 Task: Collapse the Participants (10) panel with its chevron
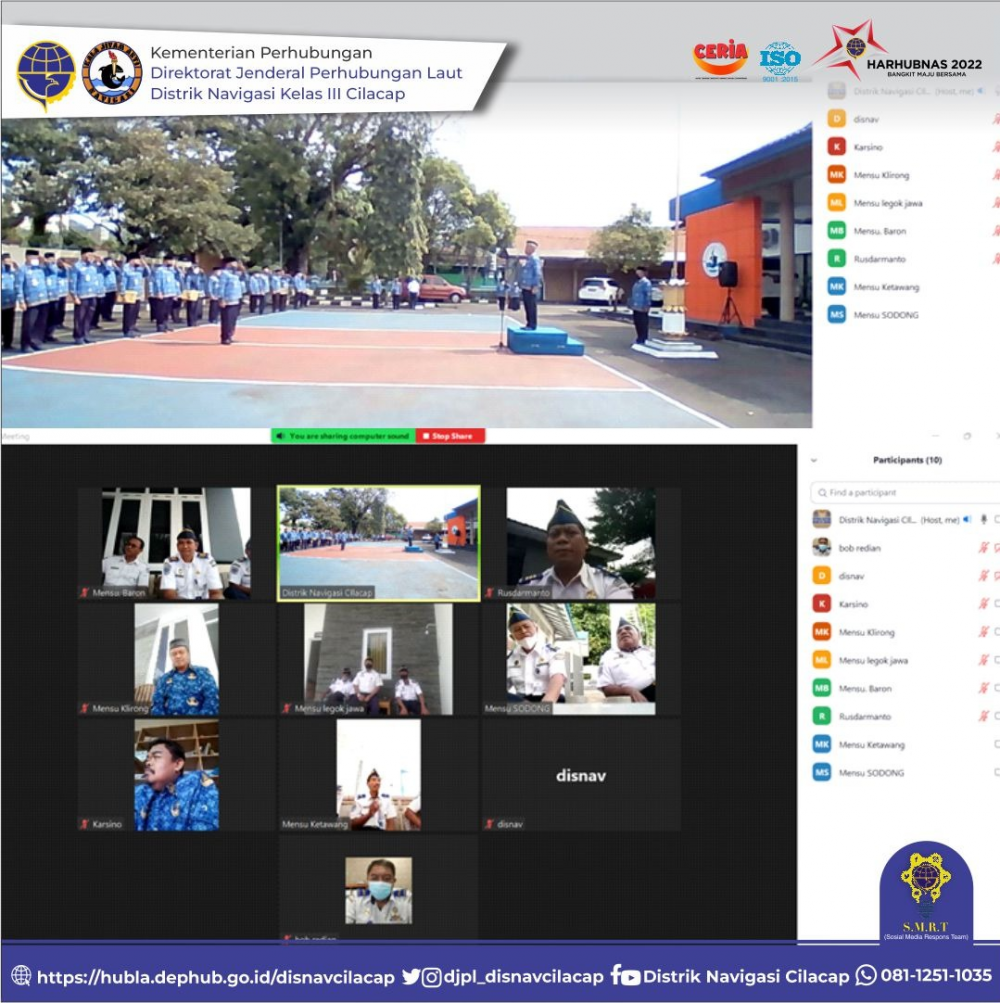pyautogui.click(x=814, y=460)
